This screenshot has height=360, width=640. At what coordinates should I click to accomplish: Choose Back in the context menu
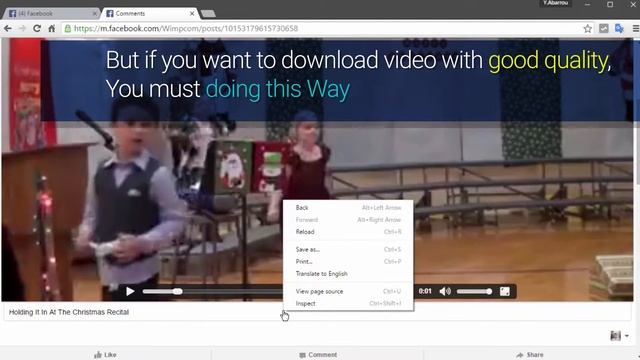pyautogui.click(x=348, y=208)
